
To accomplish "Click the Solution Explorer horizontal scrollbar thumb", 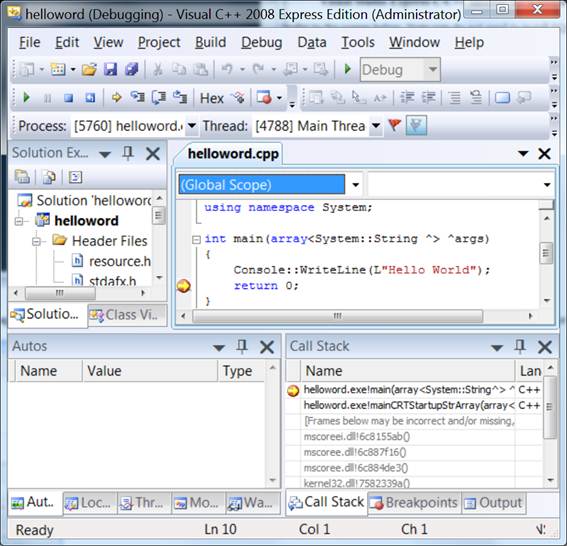I will pos(60,293).
